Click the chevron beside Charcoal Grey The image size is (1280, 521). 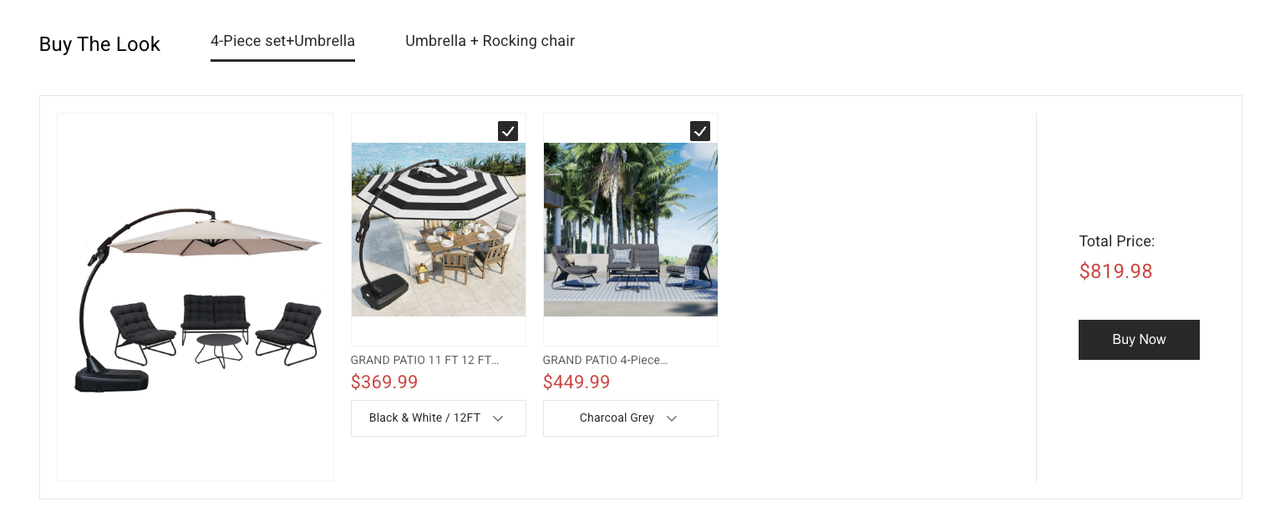coord(672,418)
